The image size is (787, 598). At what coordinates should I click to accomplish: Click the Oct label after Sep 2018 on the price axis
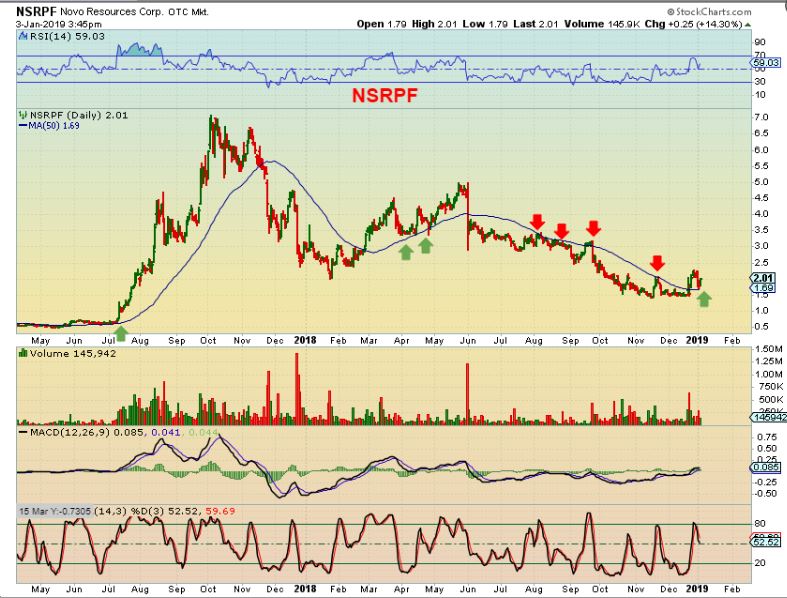(600, 341)
